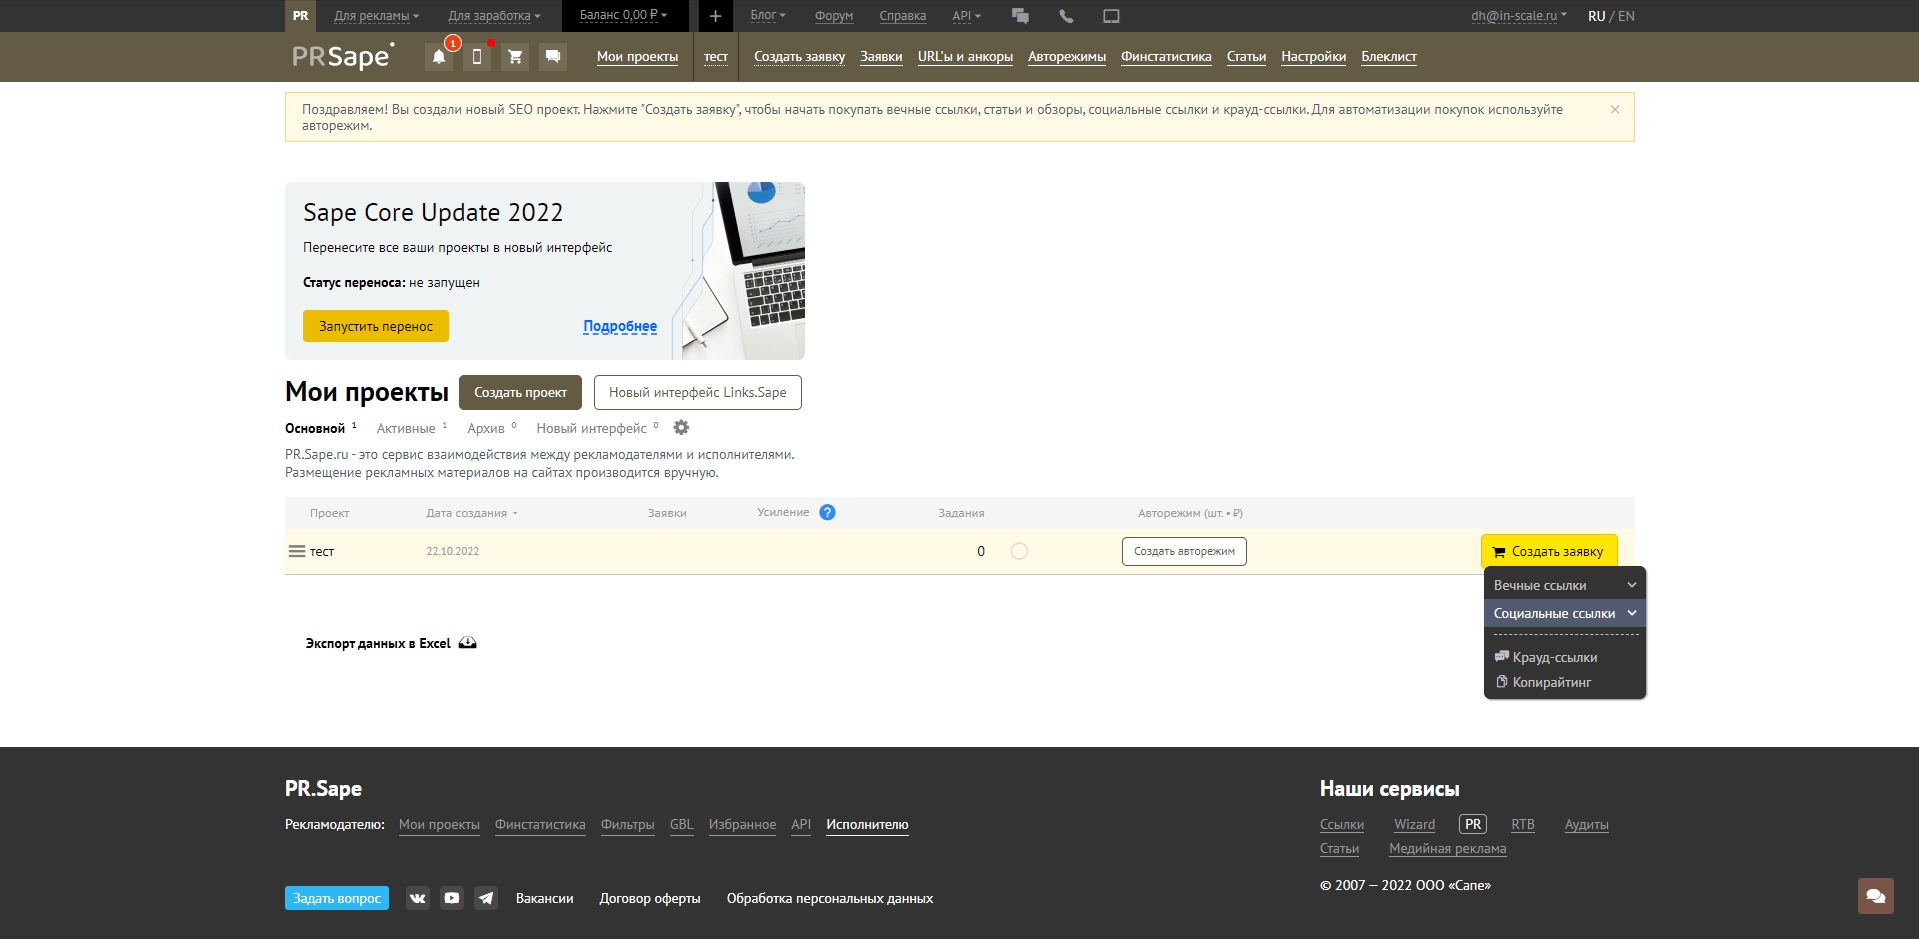Toggle the circle indicator in тест row
Viewport: 1919px width, 939px height.
(x=1019, y=551)
